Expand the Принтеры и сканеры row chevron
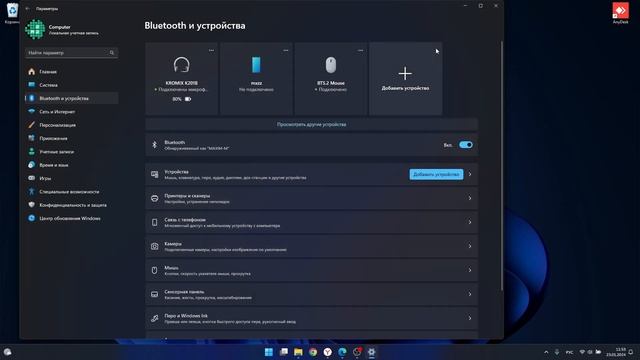The height and width of the screenshot is (360, 640). tap(470, 198)
